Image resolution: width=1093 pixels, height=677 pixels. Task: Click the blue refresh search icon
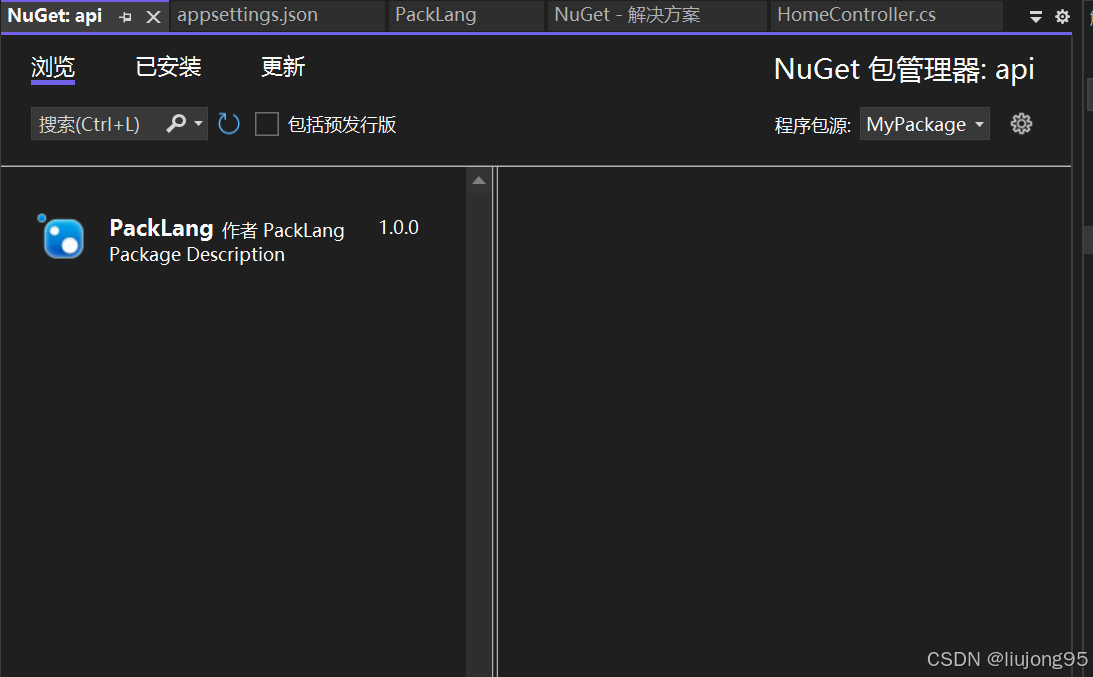point(228,123)
